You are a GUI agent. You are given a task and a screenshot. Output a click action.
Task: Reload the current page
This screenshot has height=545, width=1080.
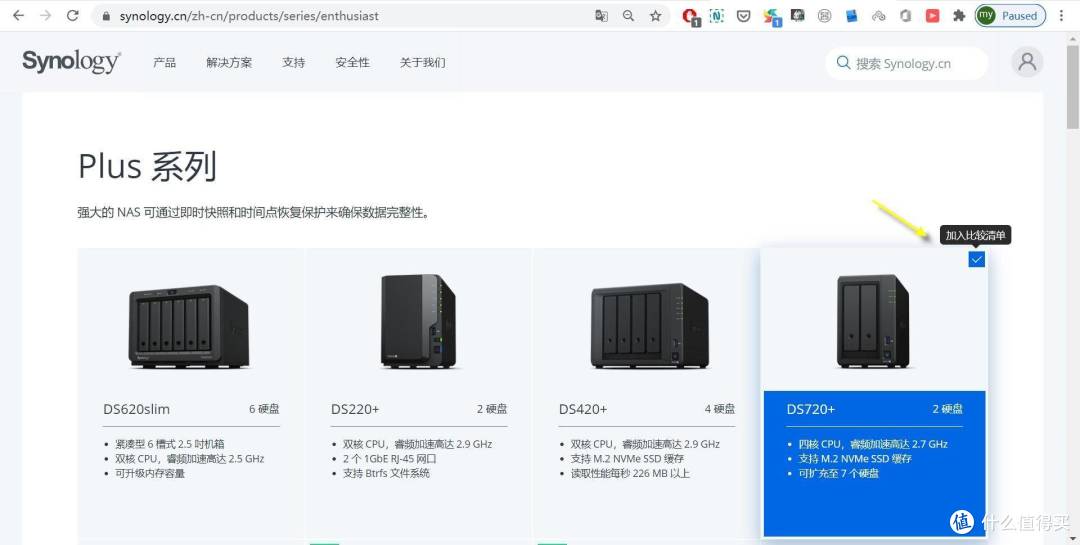[72, 15]
